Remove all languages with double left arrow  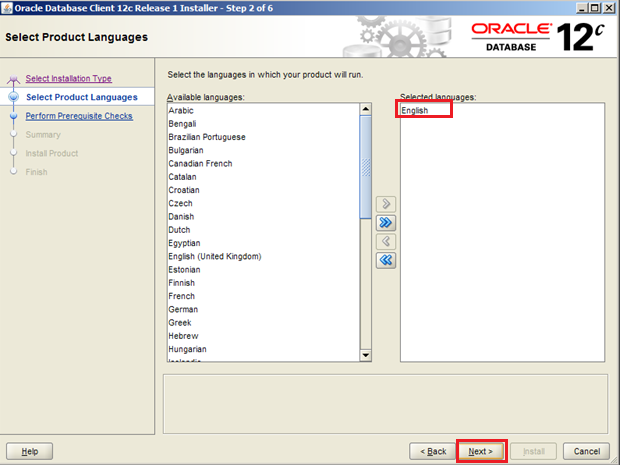pos(386,260)
